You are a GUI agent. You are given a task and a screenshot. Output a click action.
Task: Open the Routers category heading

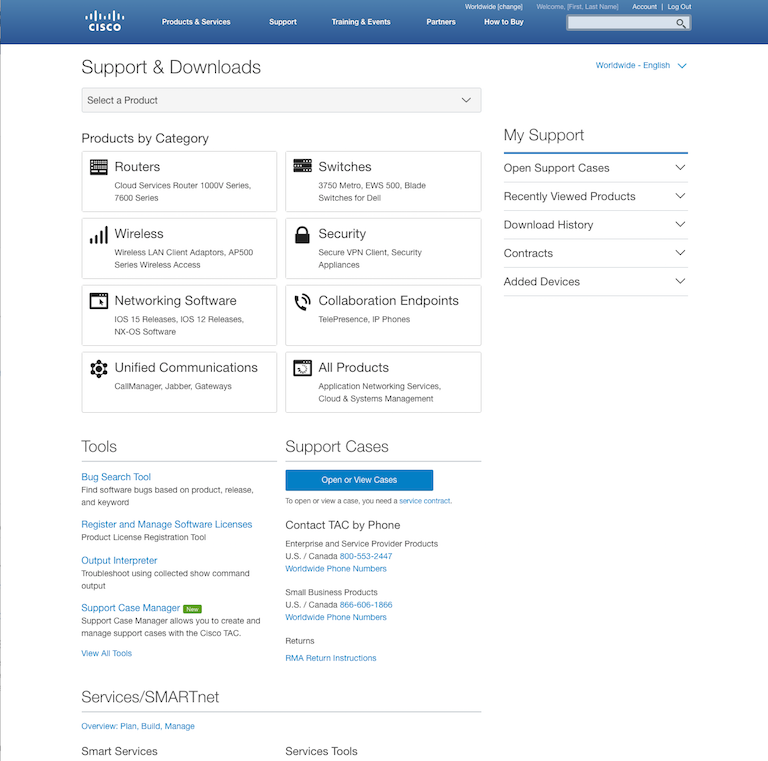click(137, 167)
